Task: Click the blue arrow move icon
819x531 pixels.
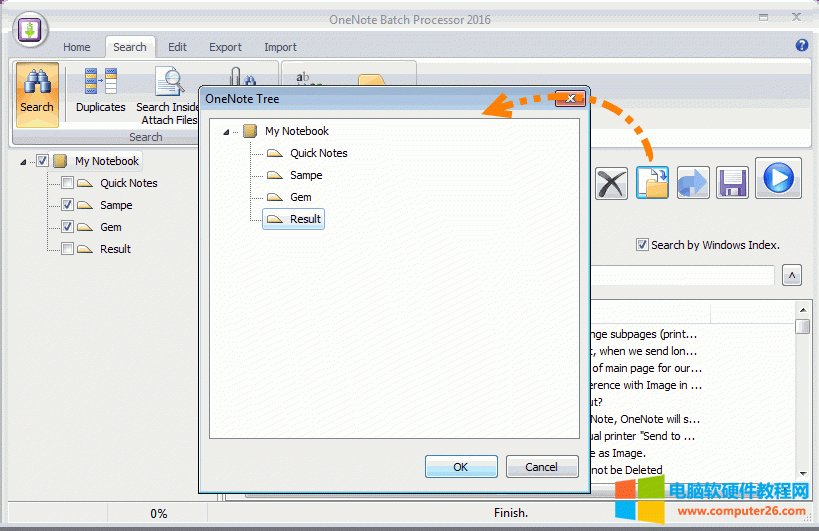Action: pyautogui.click(x=693, y=182)
